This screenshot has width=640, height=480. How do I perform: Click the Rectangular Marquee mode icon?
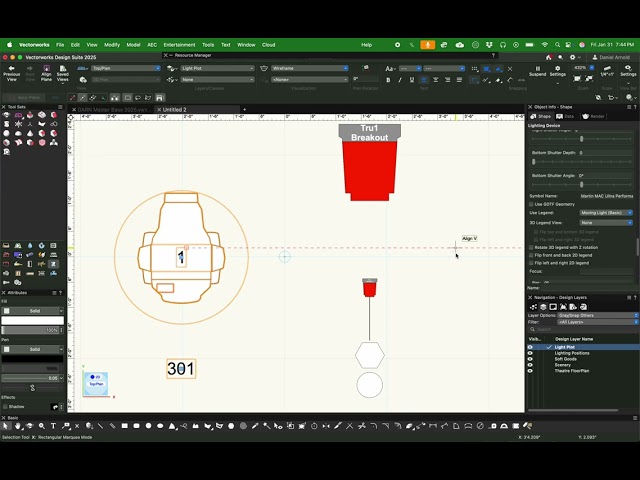[x=128, y=98]
